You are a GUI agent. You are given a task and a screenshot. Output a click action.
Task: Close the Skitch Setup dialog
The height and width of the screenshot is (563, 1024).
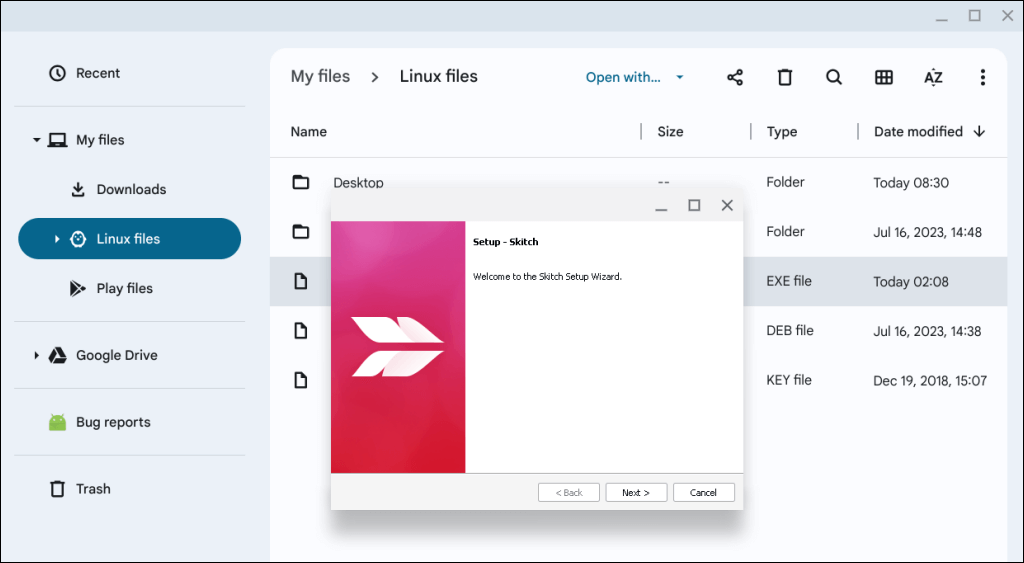727,205
